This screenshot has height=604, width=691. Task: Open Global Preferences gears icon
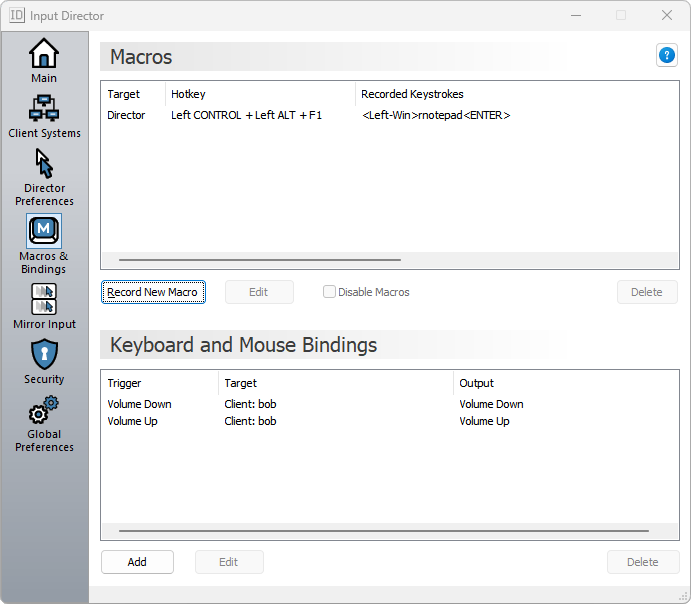[x=44, y=410]
